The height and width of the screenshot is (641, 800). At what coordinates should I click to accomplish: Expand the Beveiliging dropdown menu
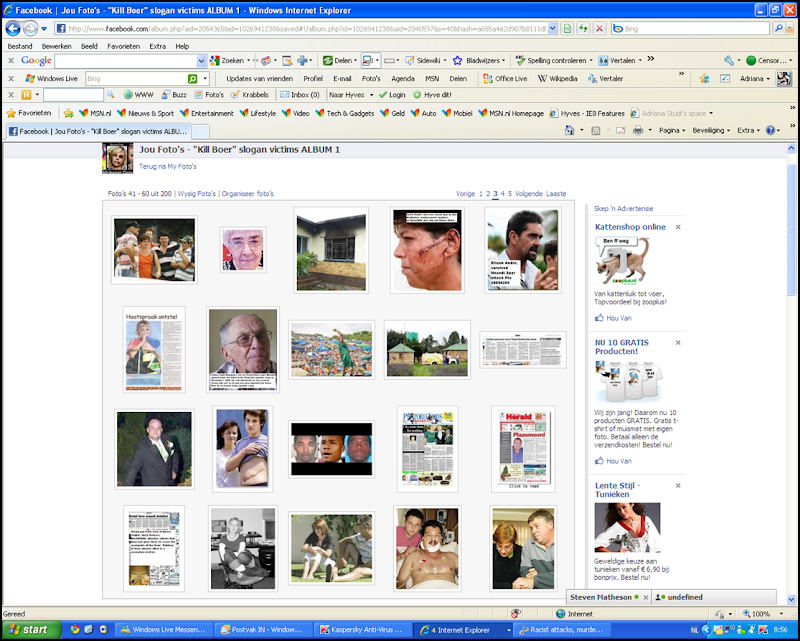tap(711, 131)
